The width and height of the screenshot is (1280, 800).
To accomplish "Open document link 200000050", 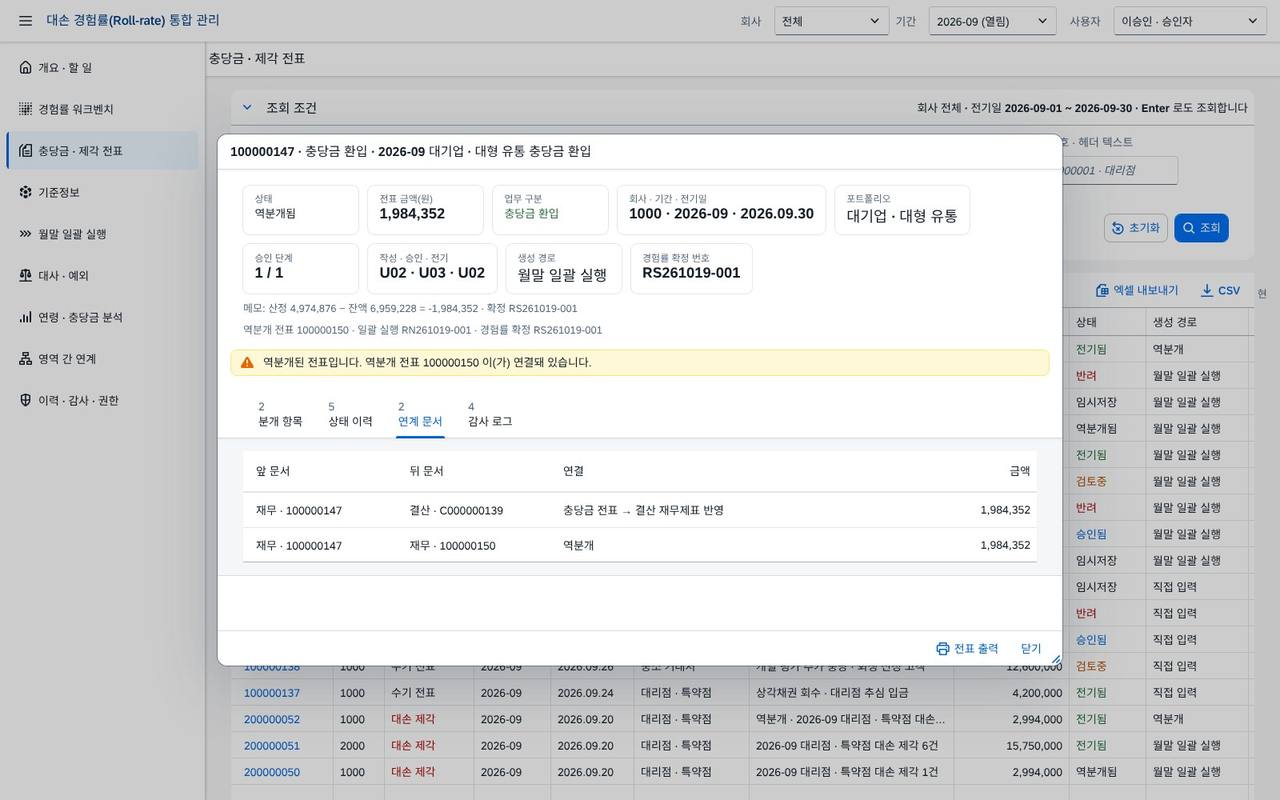I will [272, 772].
